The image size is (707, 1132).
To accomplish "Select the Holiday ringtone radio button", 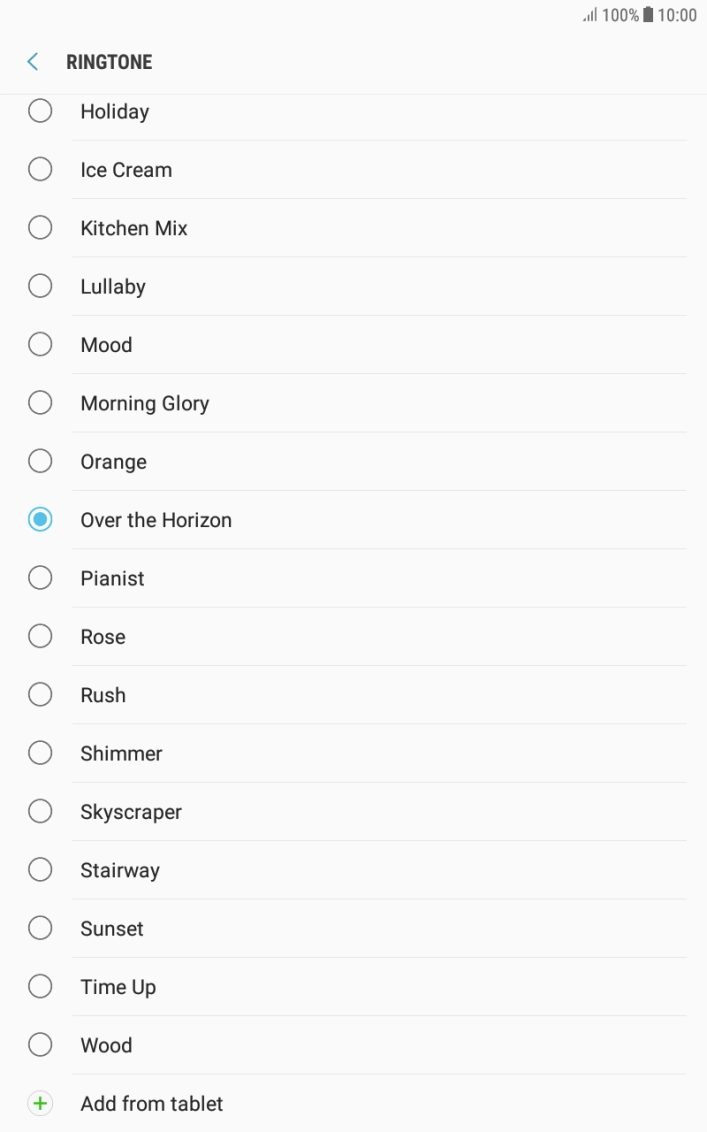I will (40, 111).
